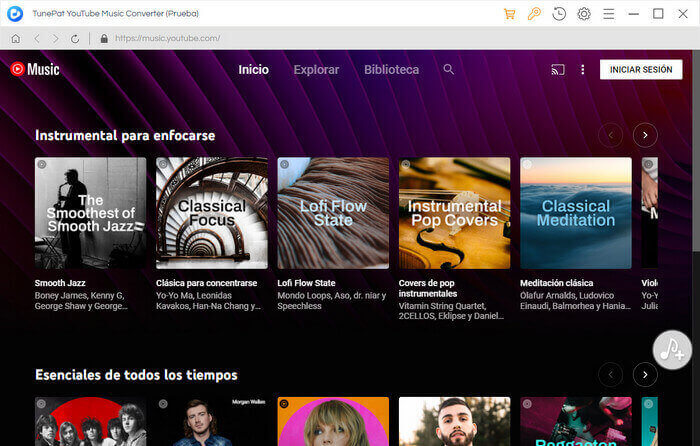Open the Instrumental Pop Covers violin thumbnail

[454, 213]
